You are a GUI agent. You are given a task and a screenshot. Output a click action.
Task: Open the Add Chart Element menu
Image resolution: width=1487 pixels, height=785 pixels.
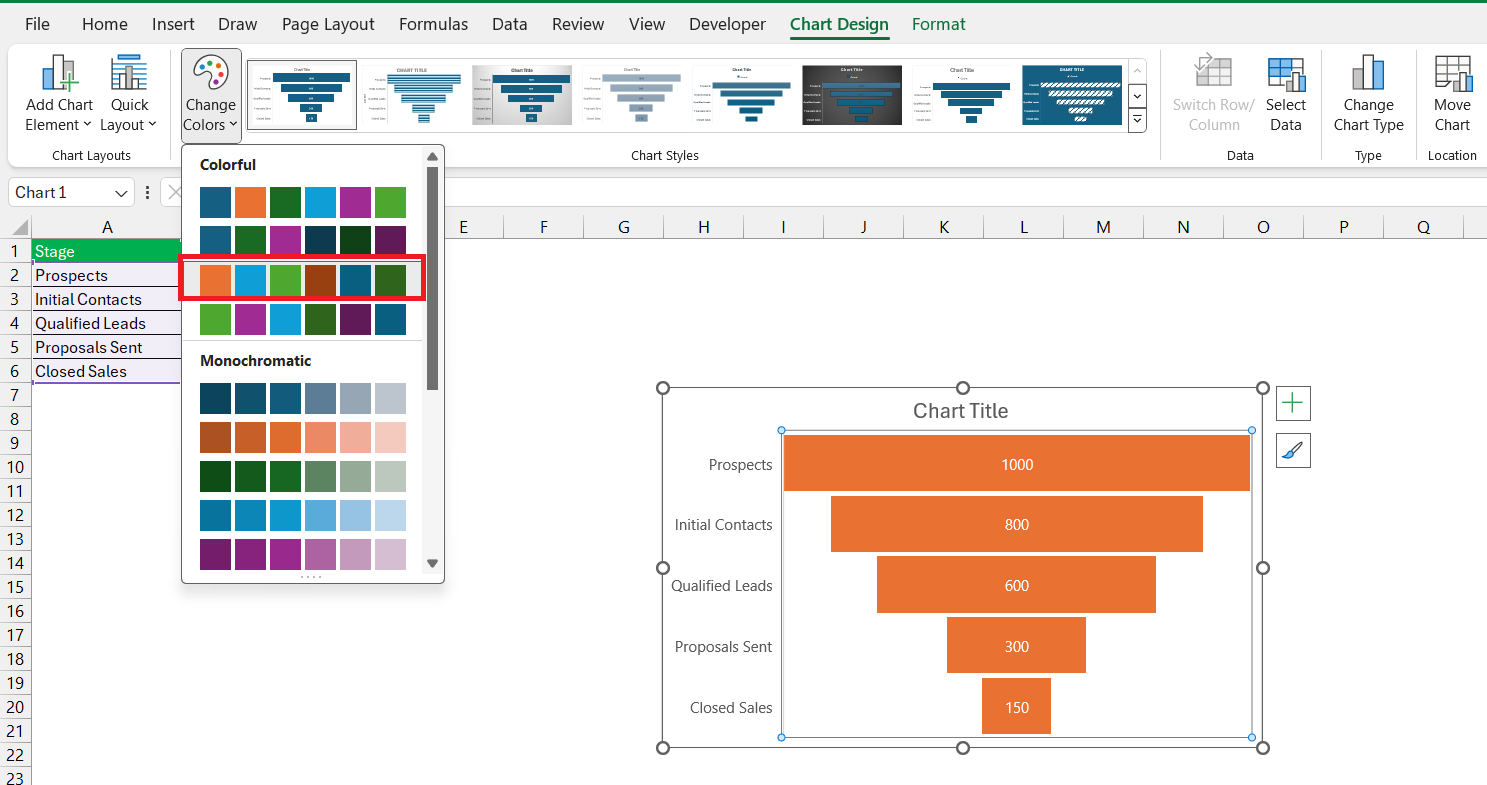59,94
